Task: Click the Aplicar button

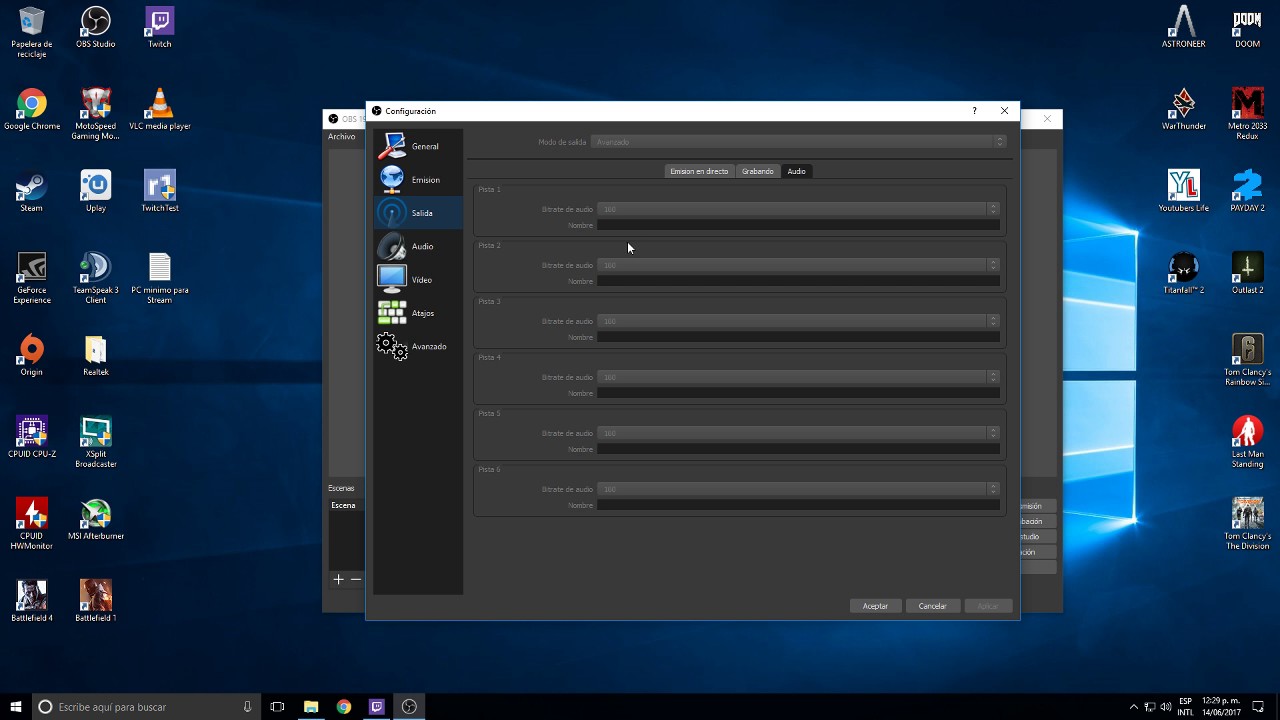Action: click(988, 606)
